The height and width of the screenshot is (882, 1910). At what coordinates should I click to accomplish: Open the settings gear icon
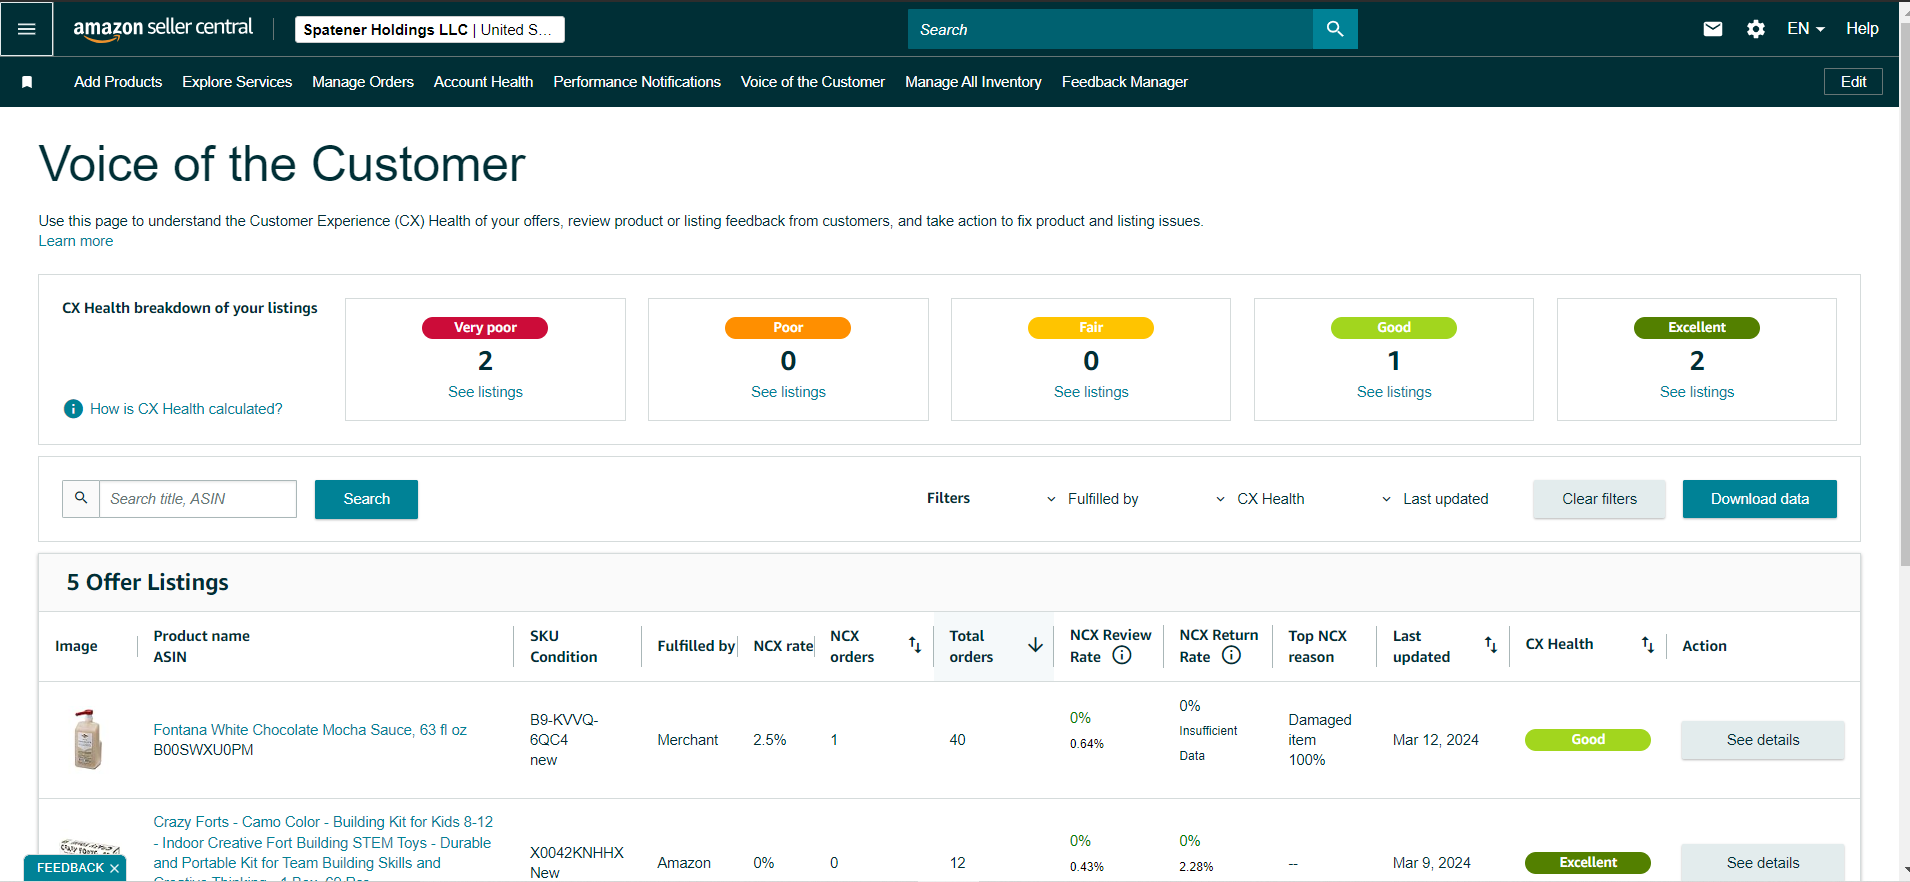pyautogui.click(x=1756, y=29)
